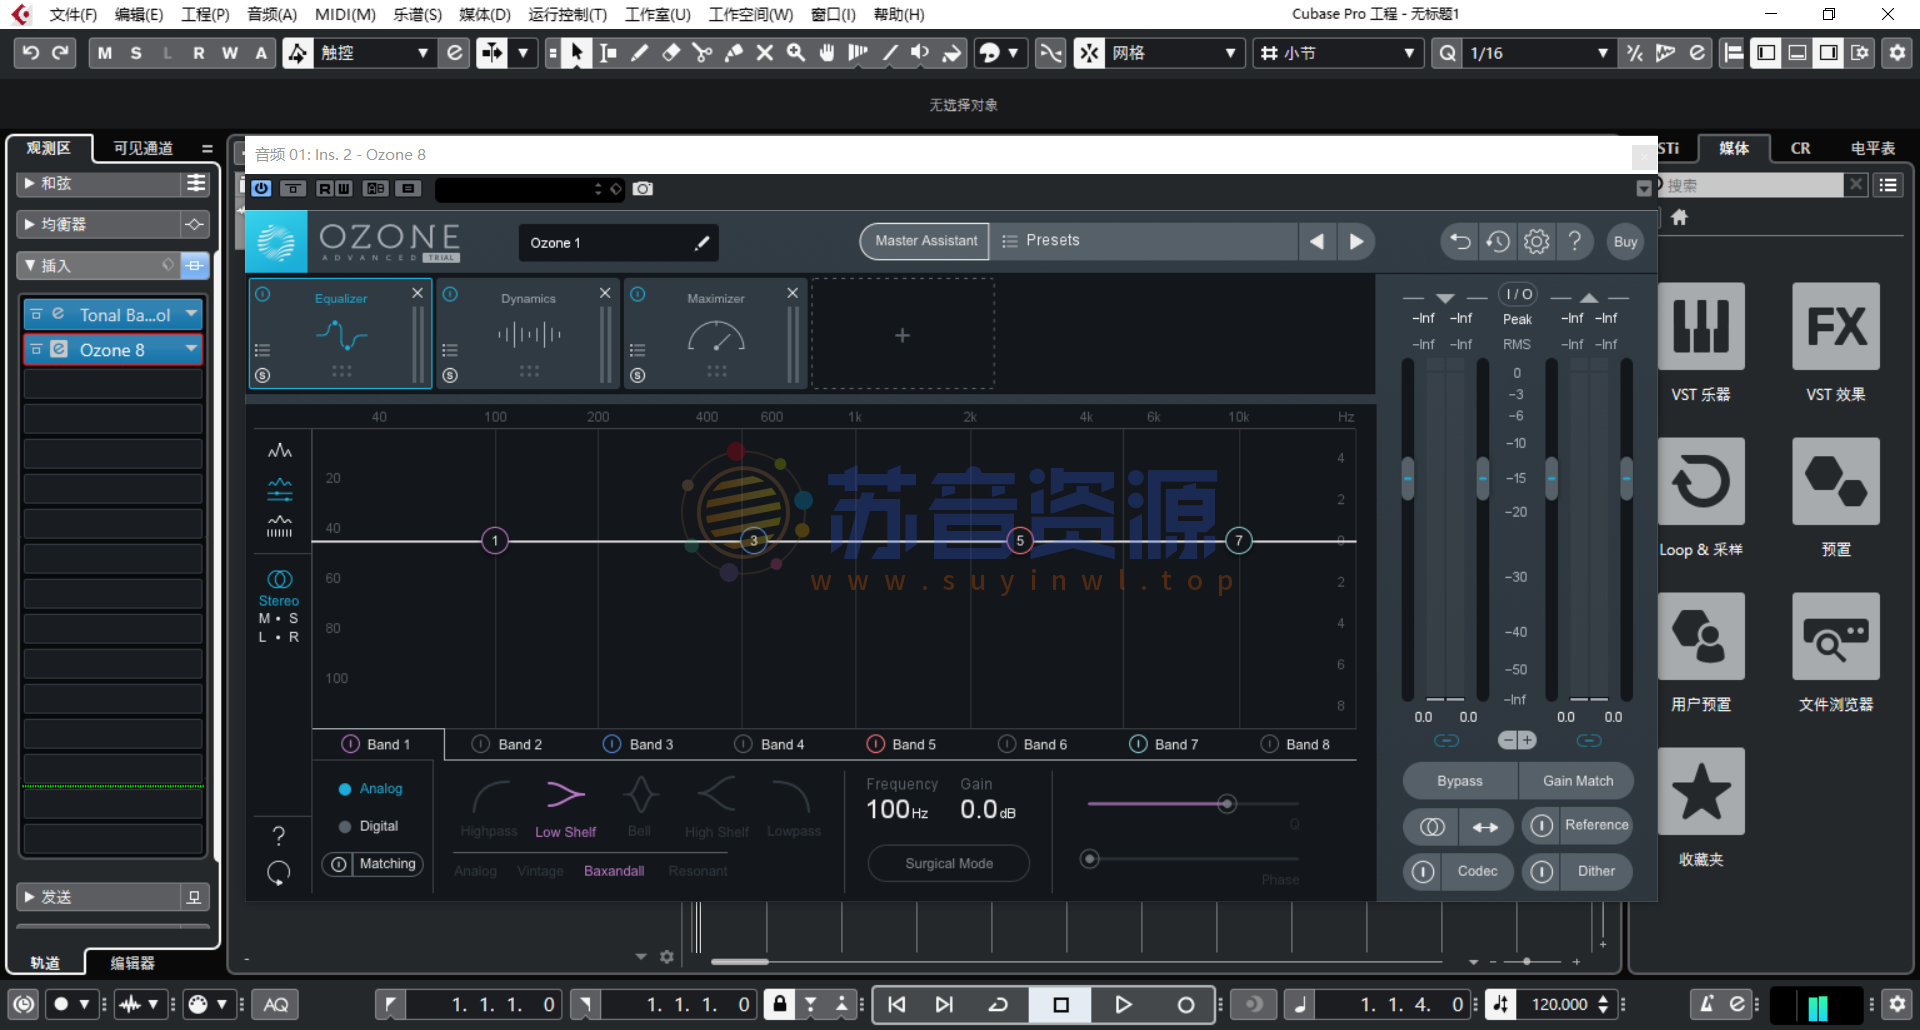Open Ozone 8 insert slot dropdown arrow
The height and width of the screenshot is (1030, 1920).
pos(190,349)
